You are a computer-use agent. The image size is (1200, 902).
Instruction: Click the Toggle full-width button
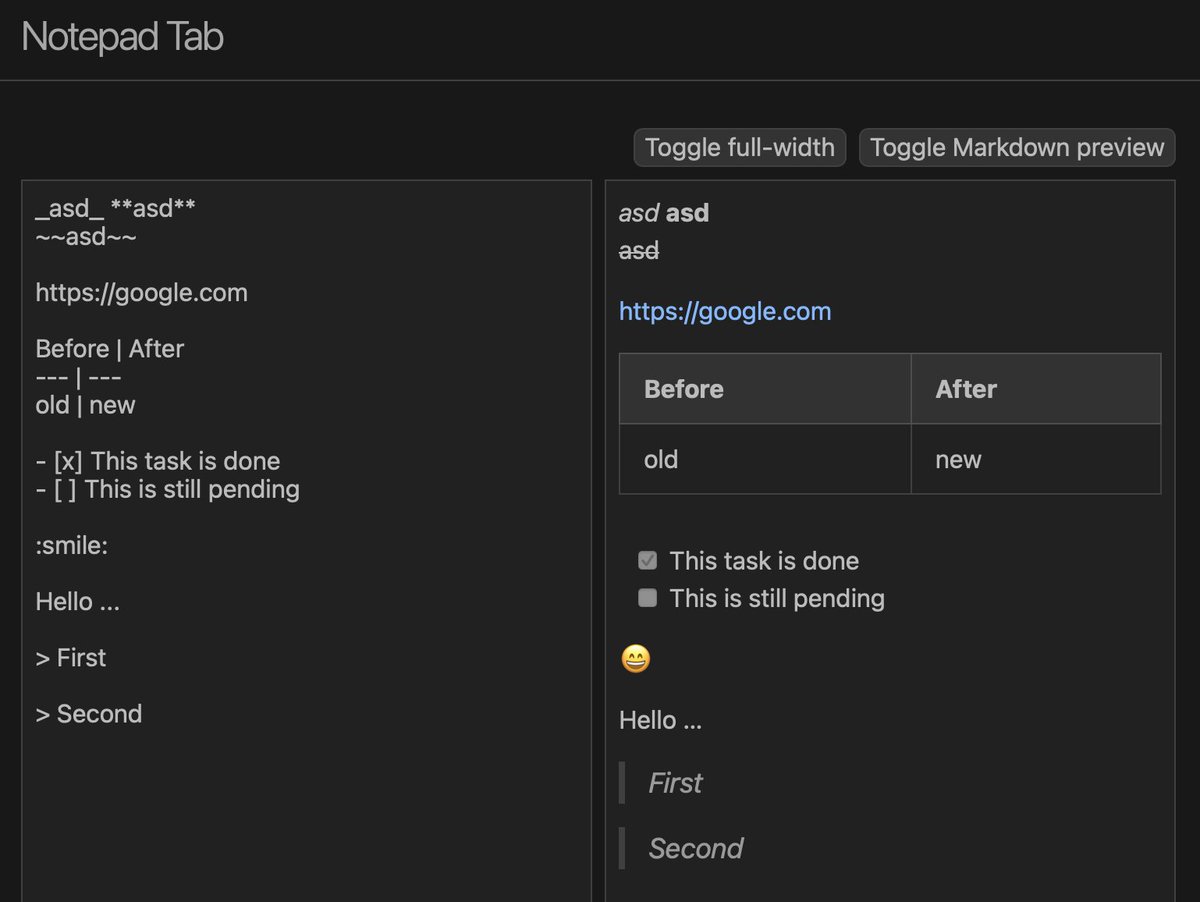click(740, 148)
